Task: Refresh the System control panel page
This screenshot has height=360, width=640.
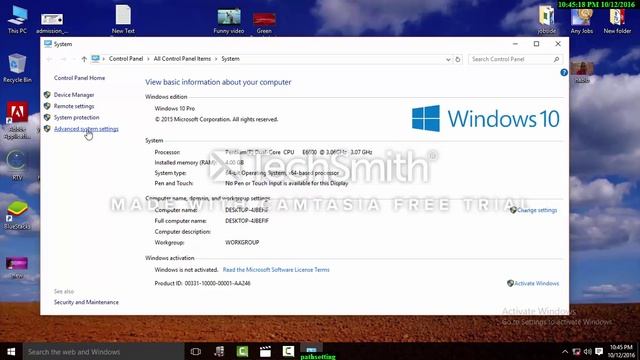Action: coord(458,59)
